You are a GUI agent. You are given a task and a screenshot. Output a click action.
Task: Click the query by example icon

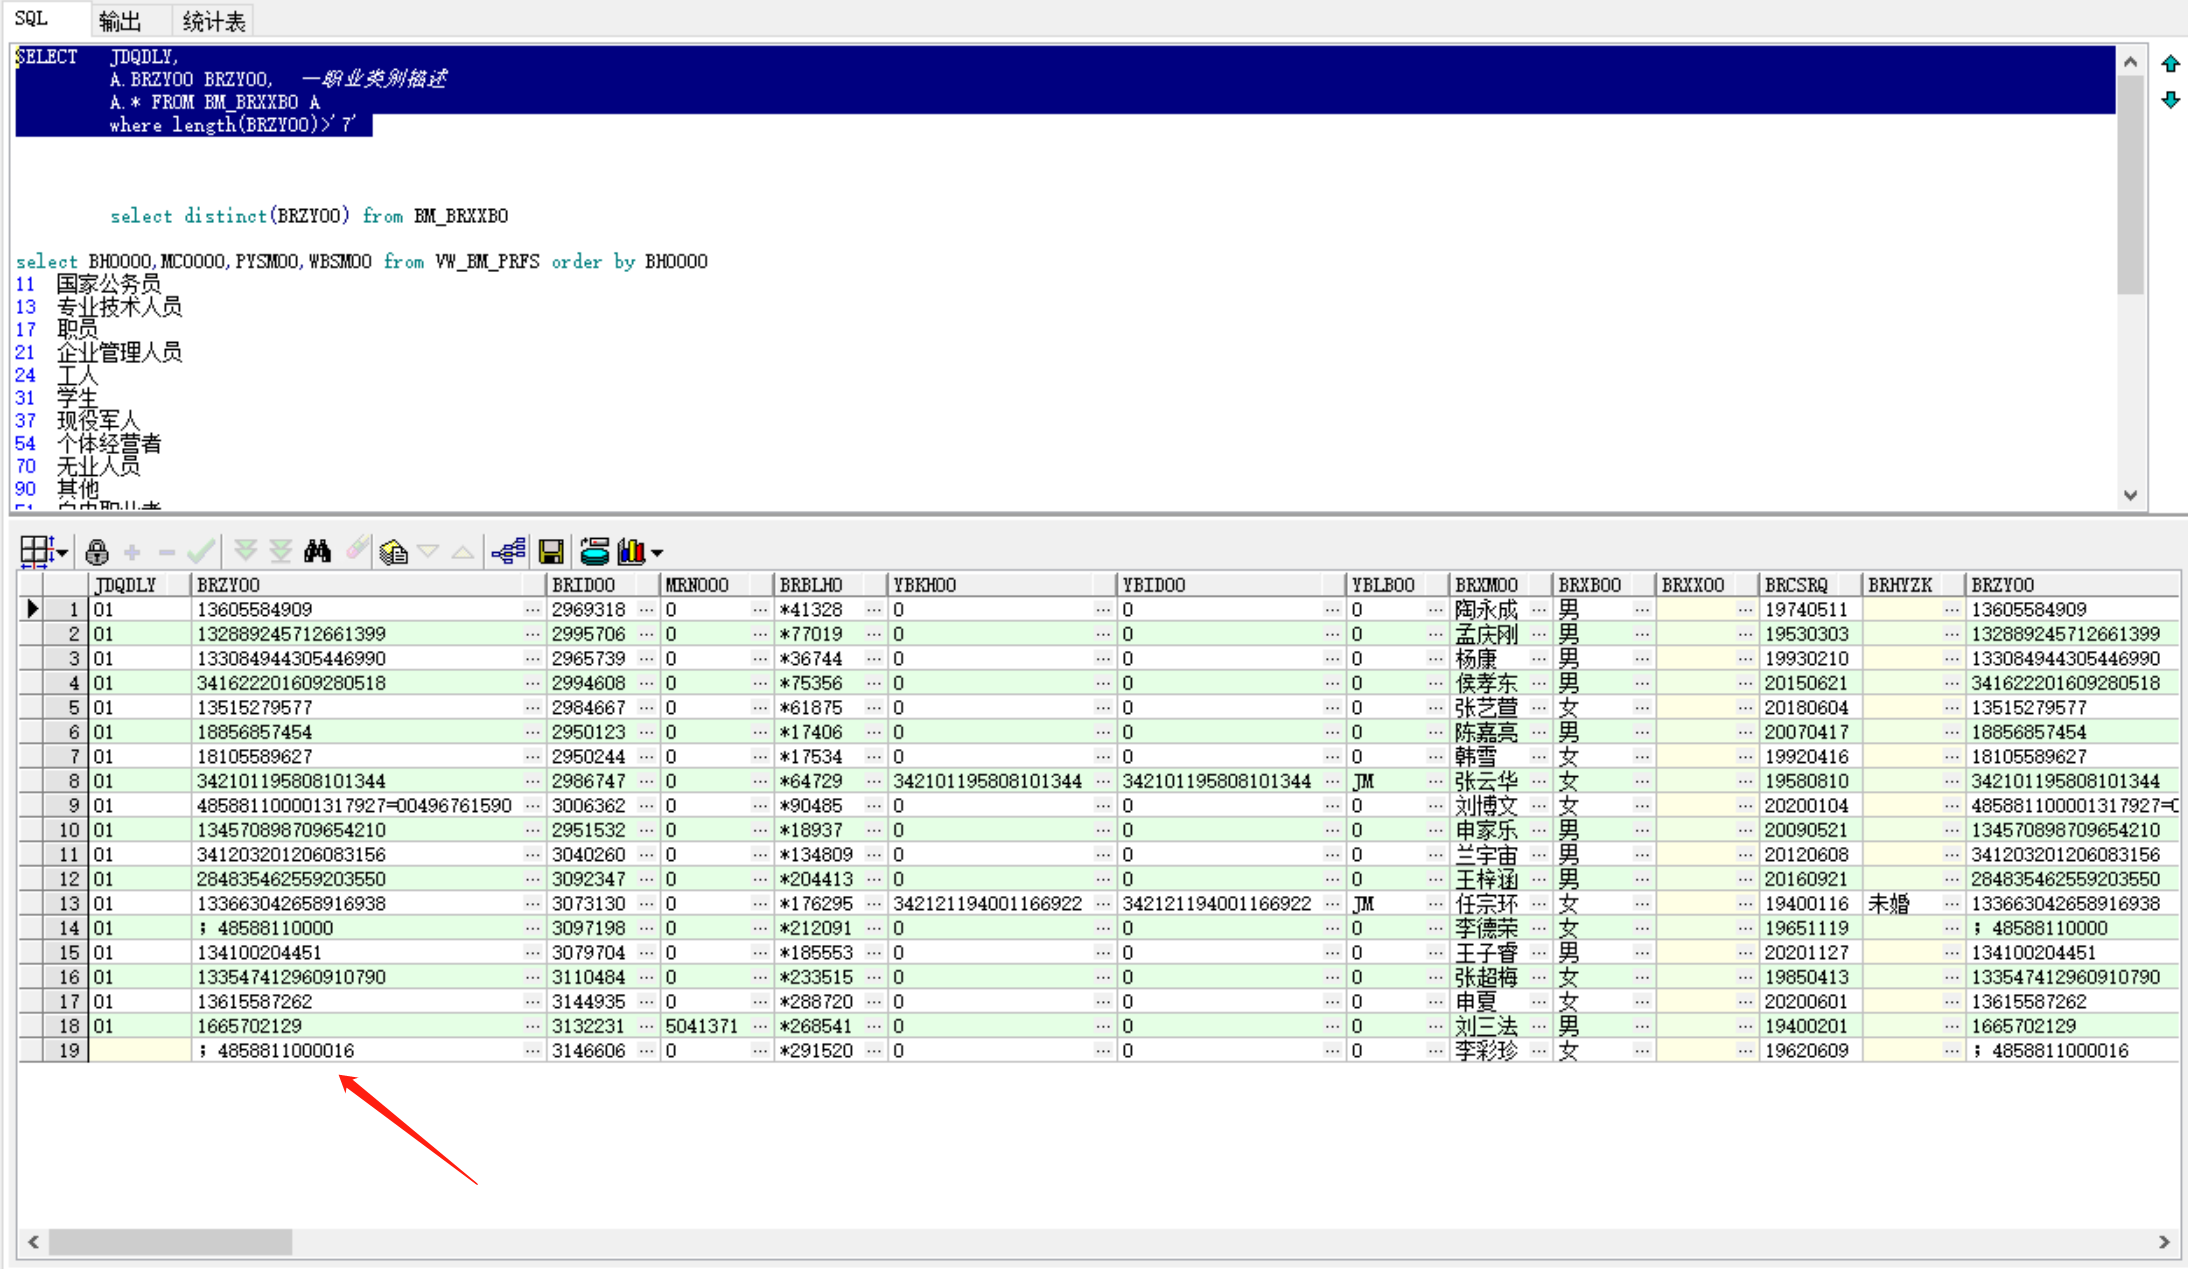(x=393, y=552)
